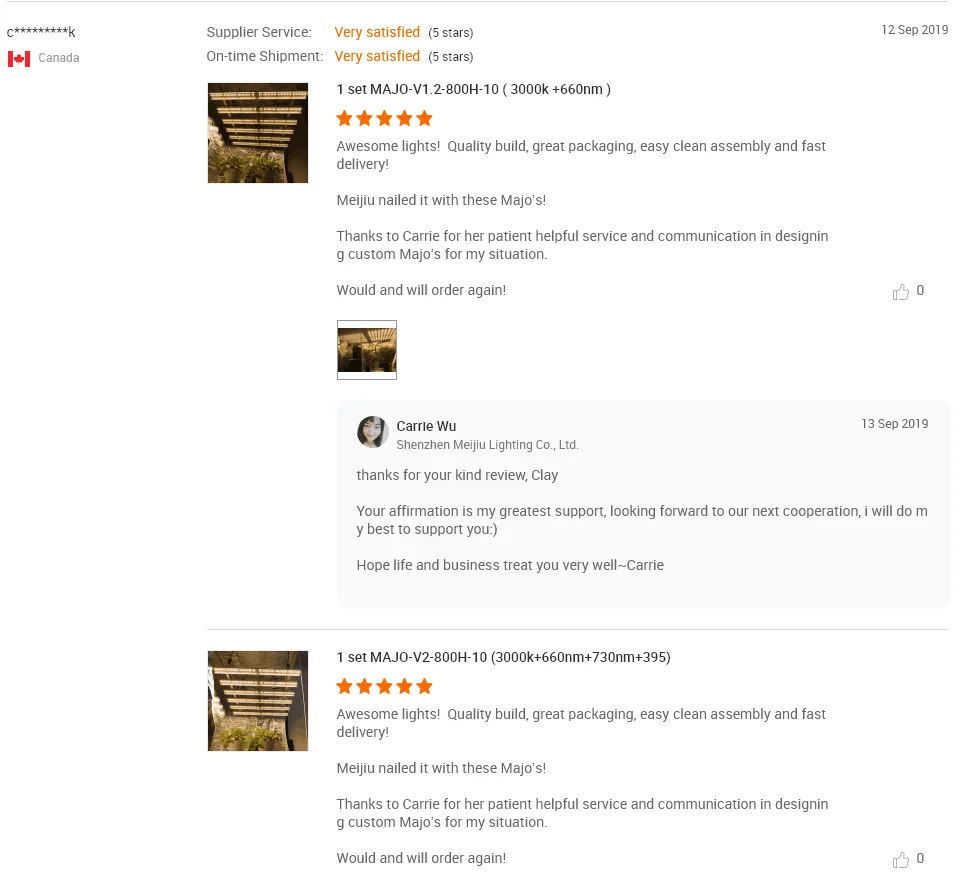Click the Canada country label
This screenshot has width=967, height=888.
pyautogui.click(x=59, y=58)
